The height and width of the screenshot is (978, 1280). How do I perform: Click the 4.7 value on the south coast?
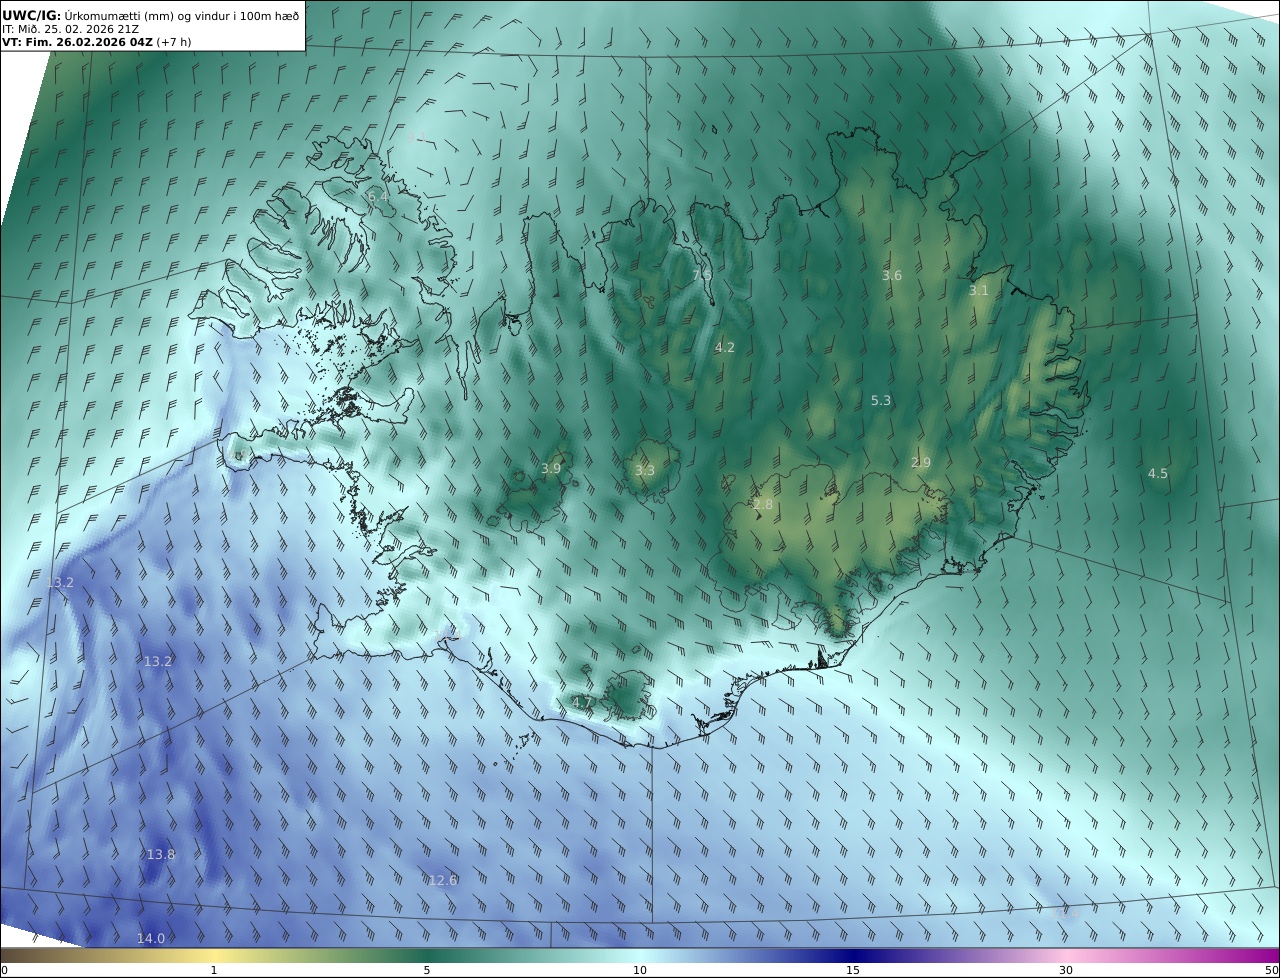tap(582, 702)
